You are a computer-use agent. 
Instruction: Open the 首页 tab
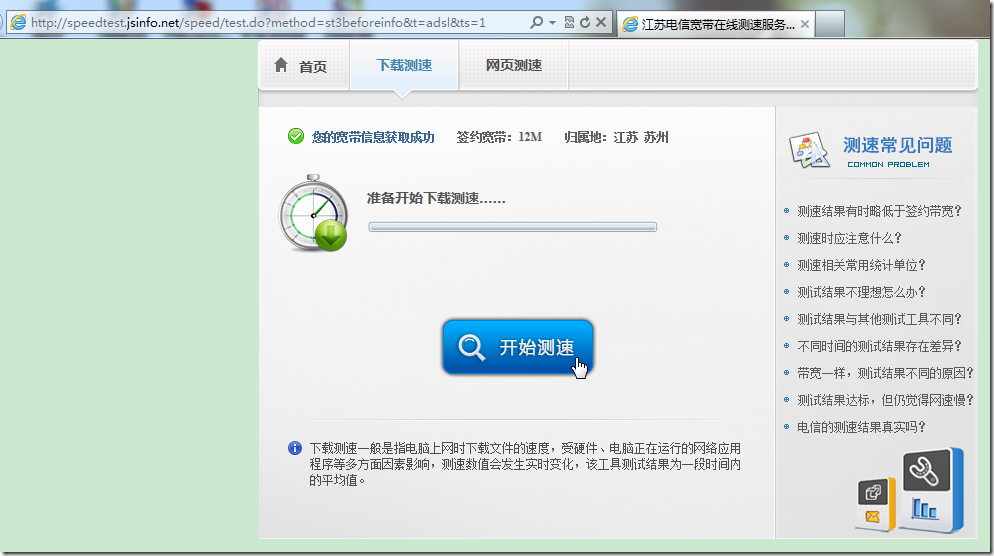pyautogui.click(x=304, y=65)
